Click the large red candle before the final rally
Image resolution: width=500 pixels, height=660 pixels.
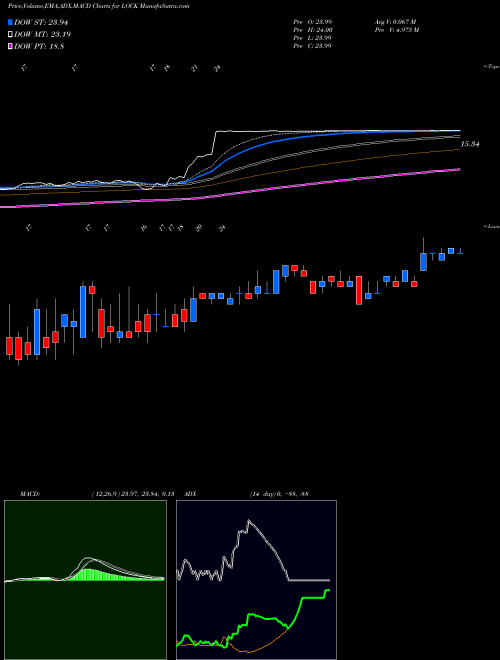pyautogui.click(x=359, y=290)
